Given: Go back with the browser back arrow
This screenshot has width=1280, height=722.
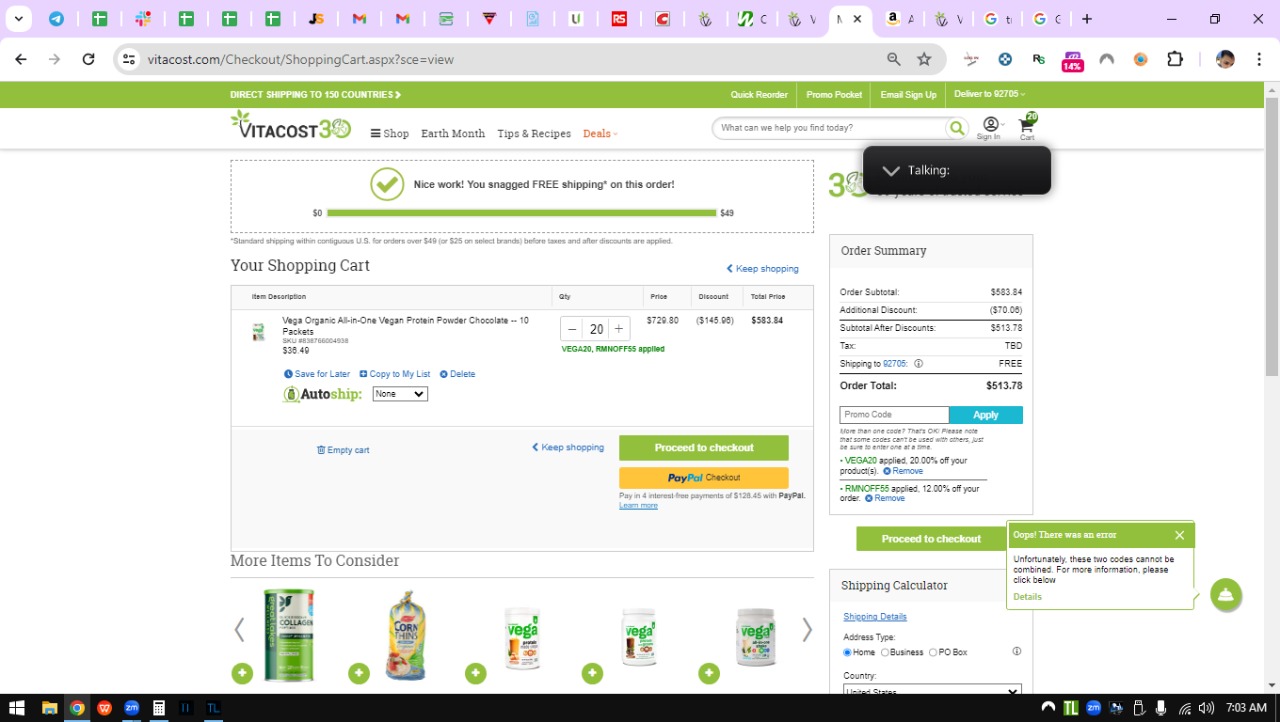Looking at the screenshot, I should tap(21, 59).
